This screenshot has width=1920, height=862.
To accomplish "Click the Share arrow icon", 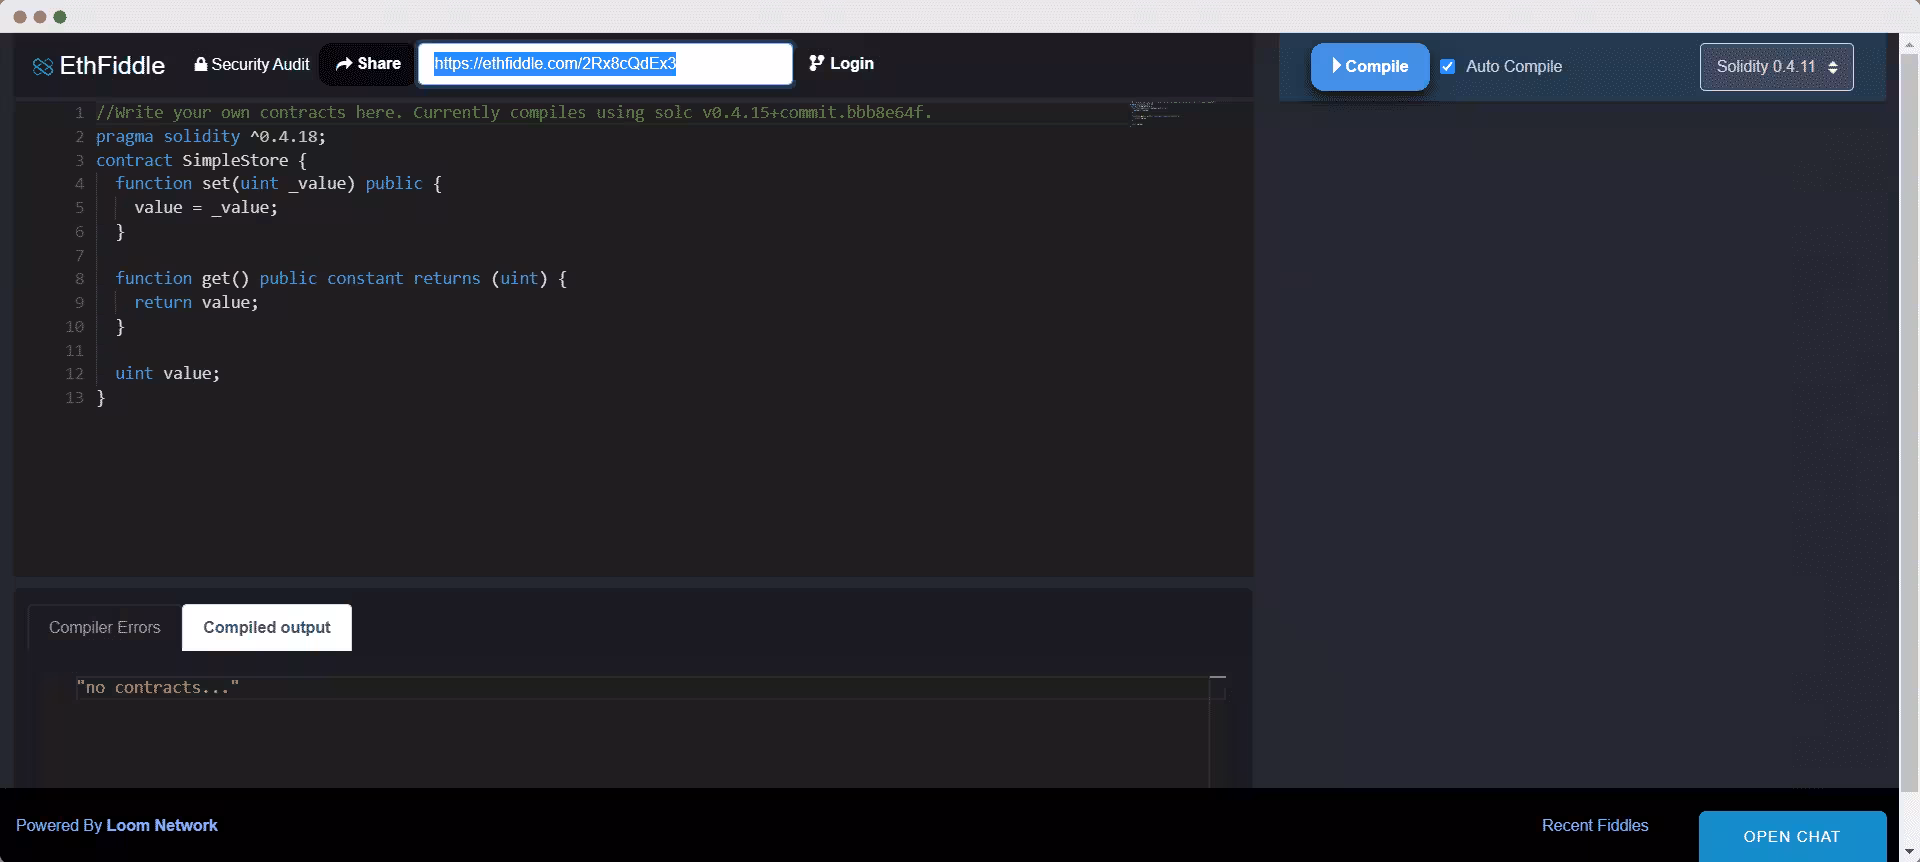I will click(344, 64).
